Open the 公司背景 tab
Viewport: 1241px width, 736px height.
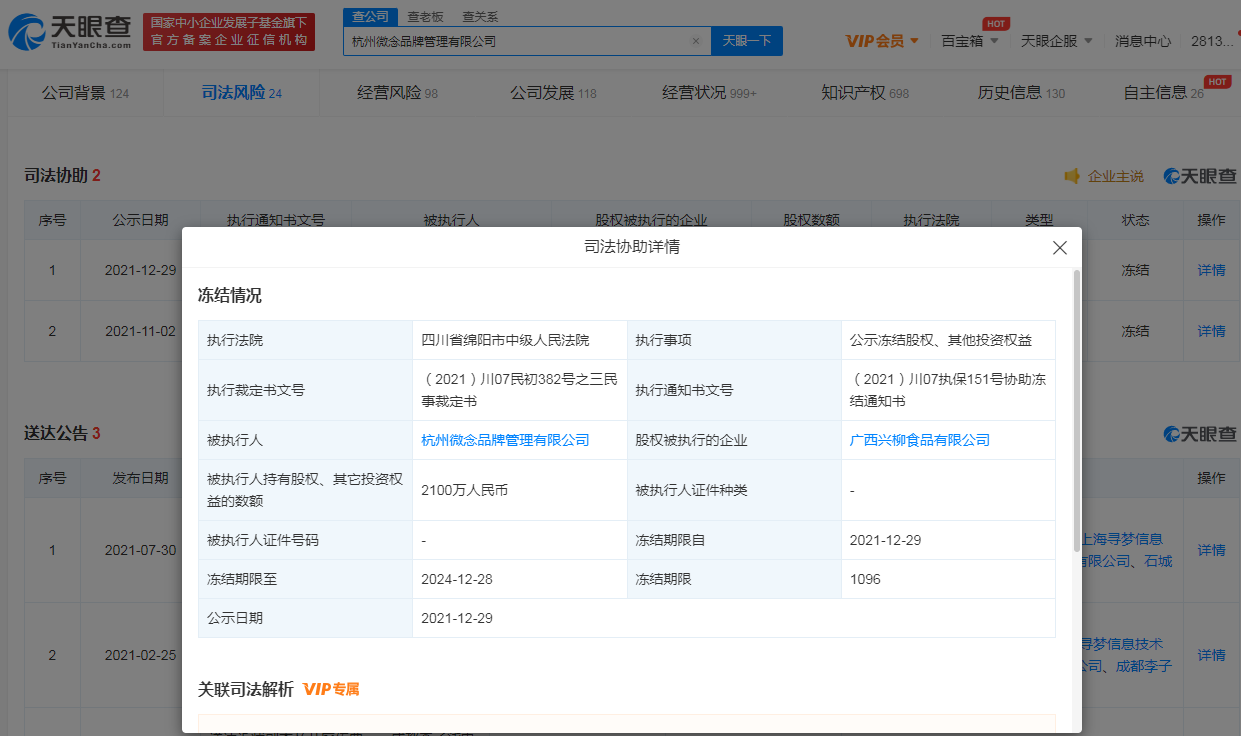(85, 93)
